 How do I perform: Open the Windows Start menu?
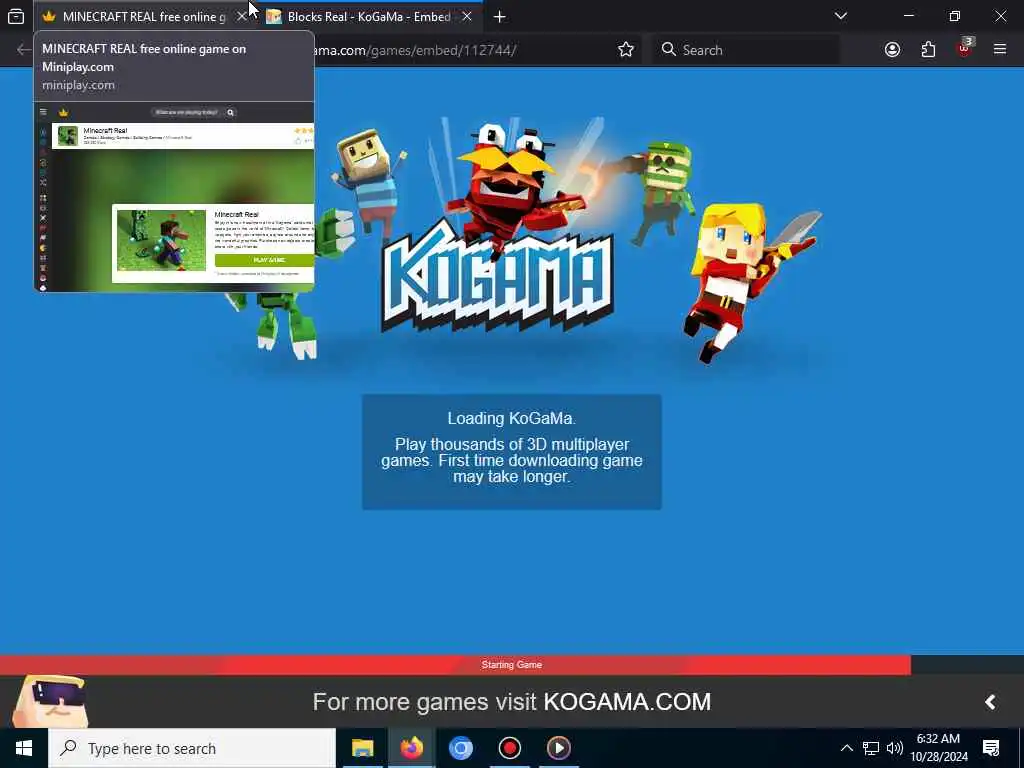click(x=24, y=748)
